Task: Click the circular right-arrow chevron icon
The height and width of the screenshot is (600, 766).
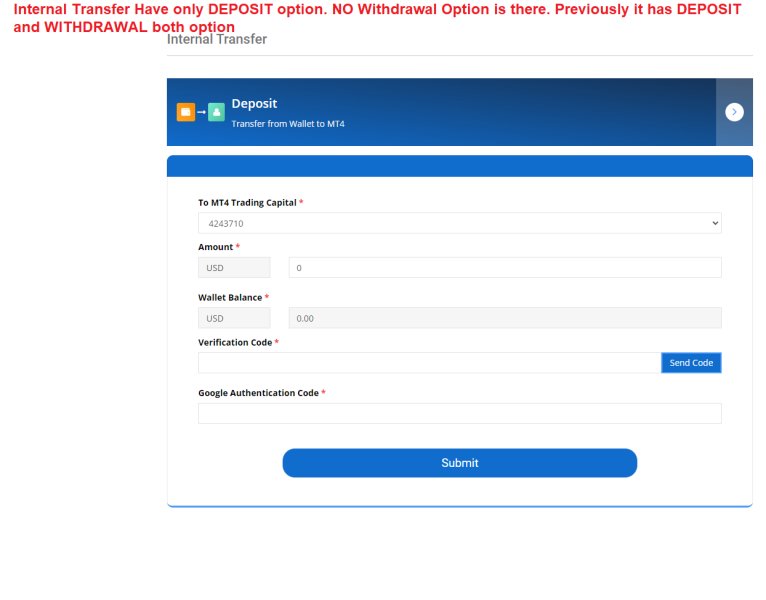Action: coord(734,112)
